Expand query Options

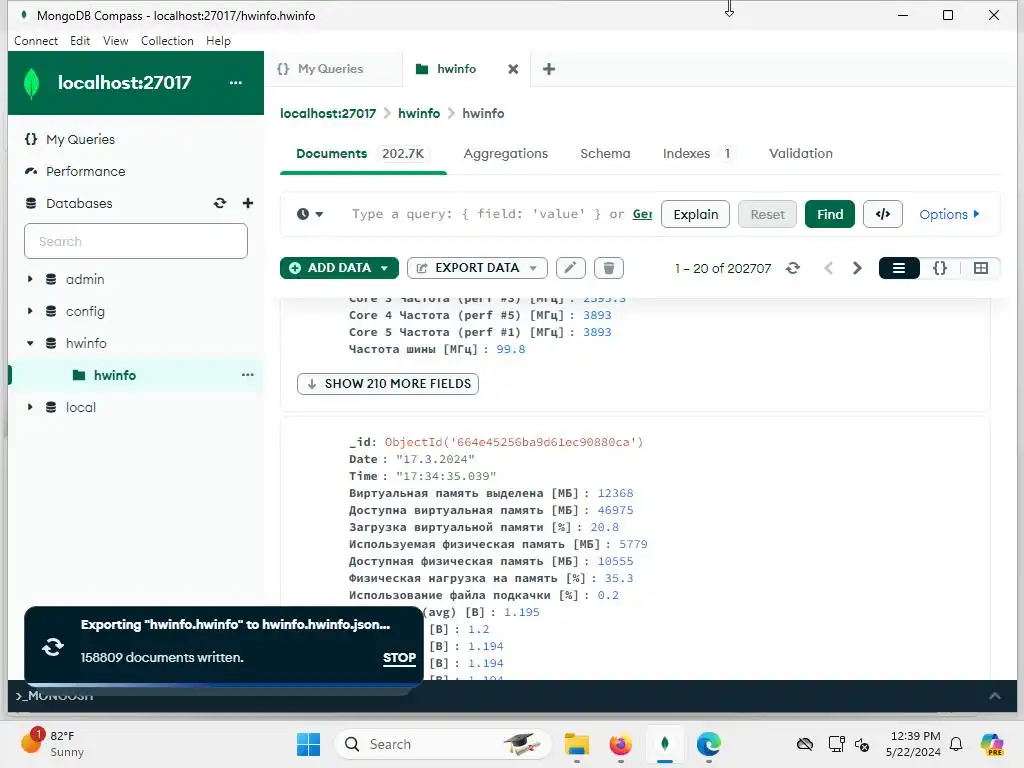click(949, 214)
